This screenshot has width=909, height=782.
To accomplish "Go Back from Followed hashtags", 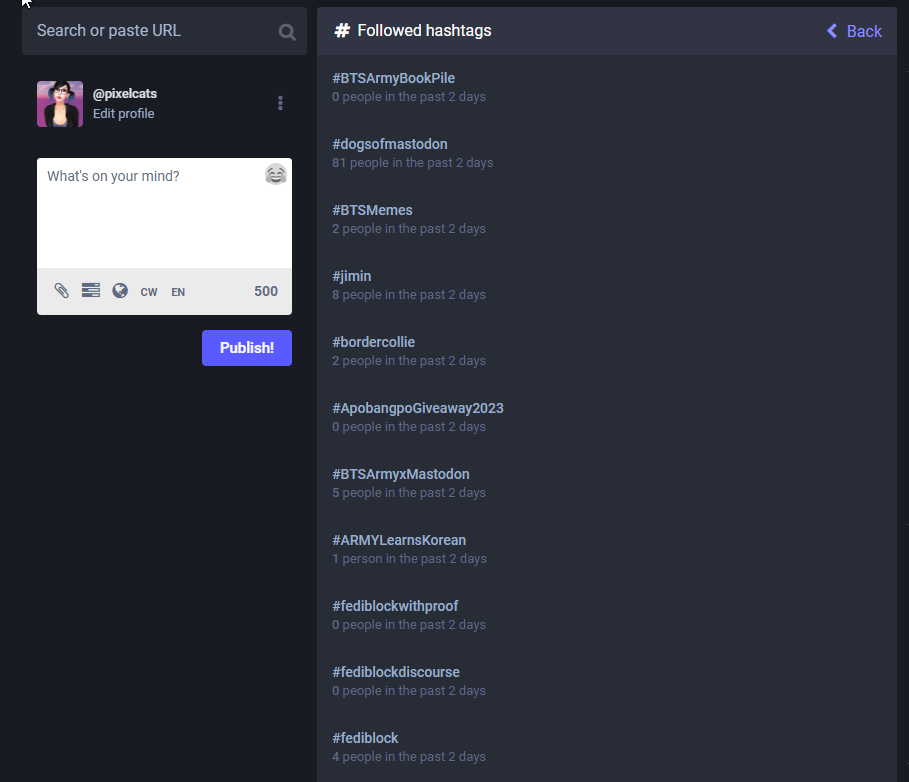I will coord(854,31).
